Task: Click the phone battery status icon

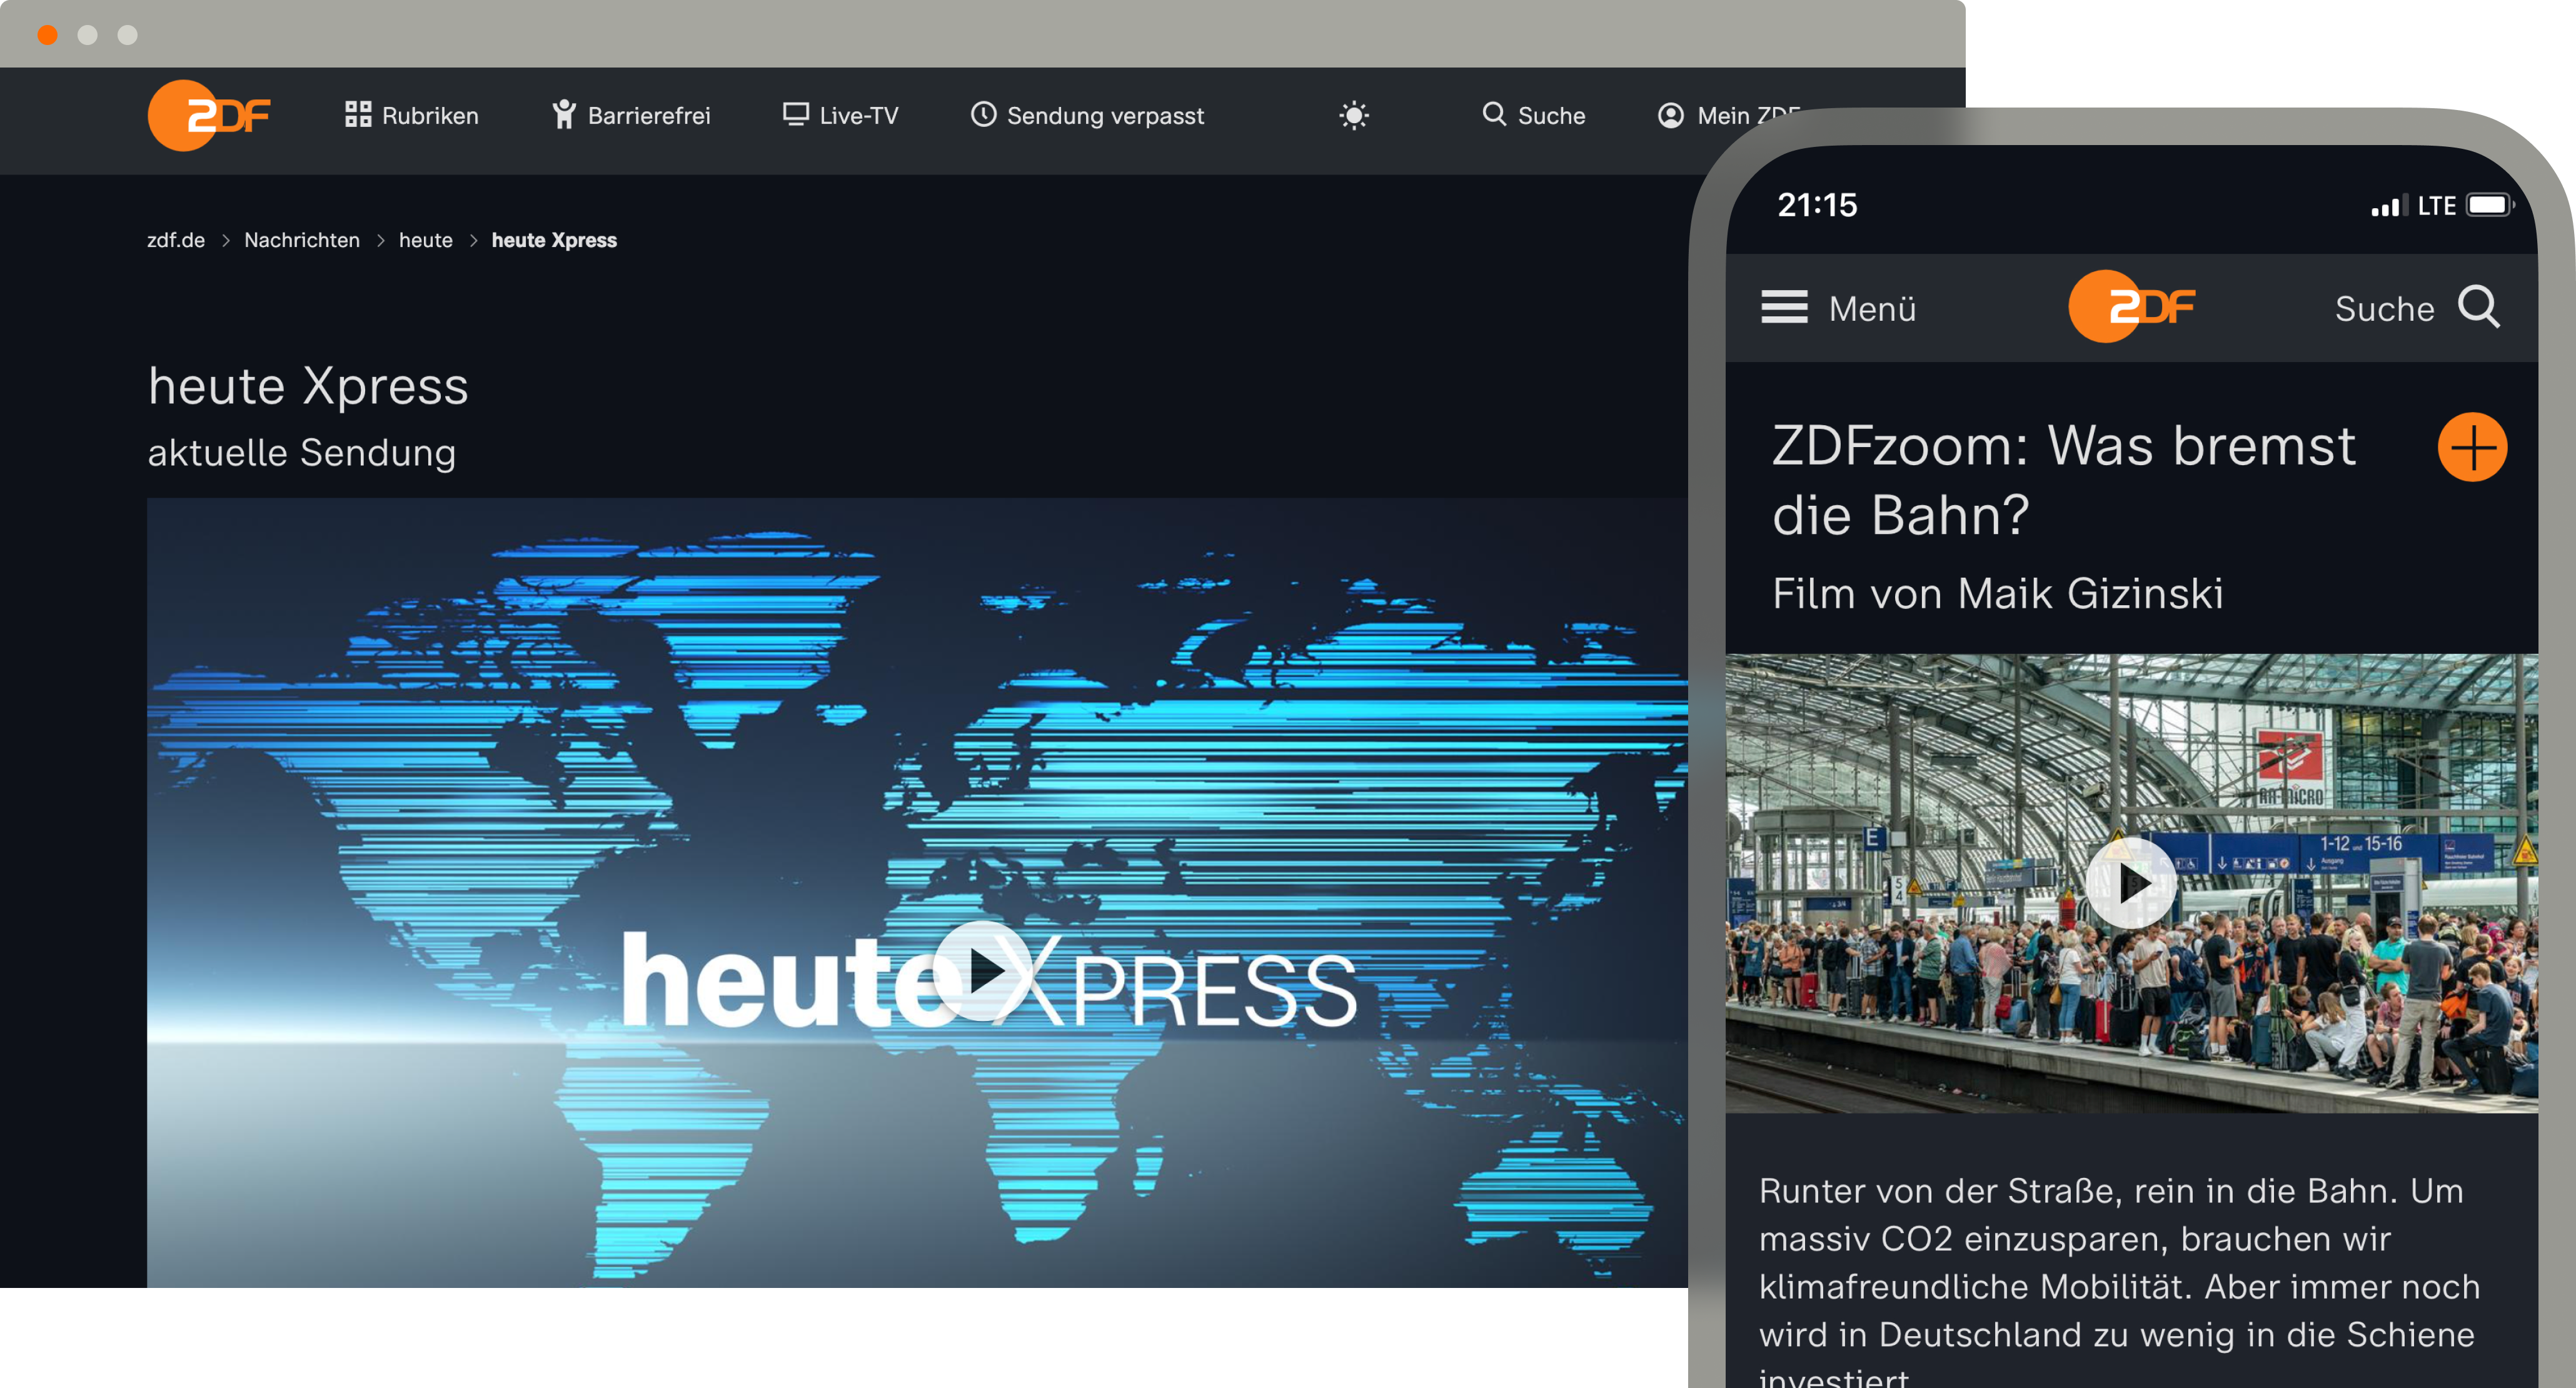Action: tap(2490, 205)
